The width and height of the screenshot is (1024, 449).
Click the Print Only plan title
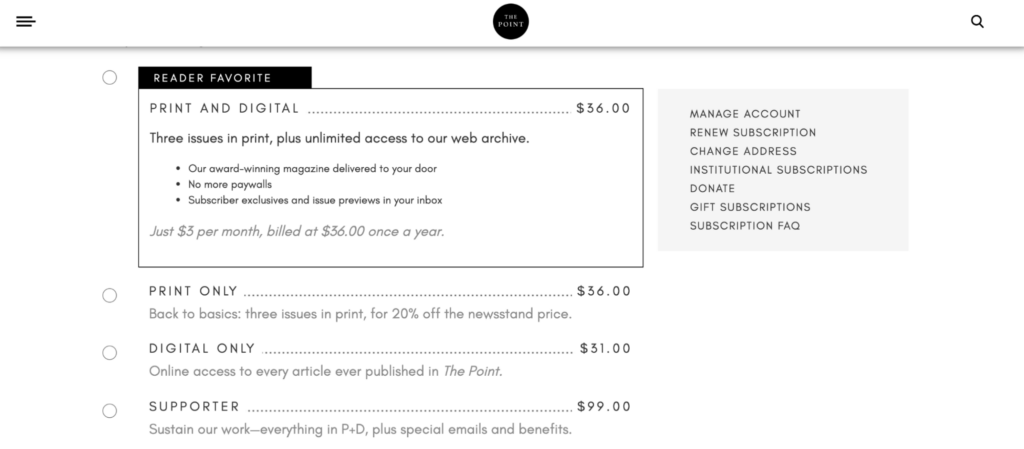[193, 291]
